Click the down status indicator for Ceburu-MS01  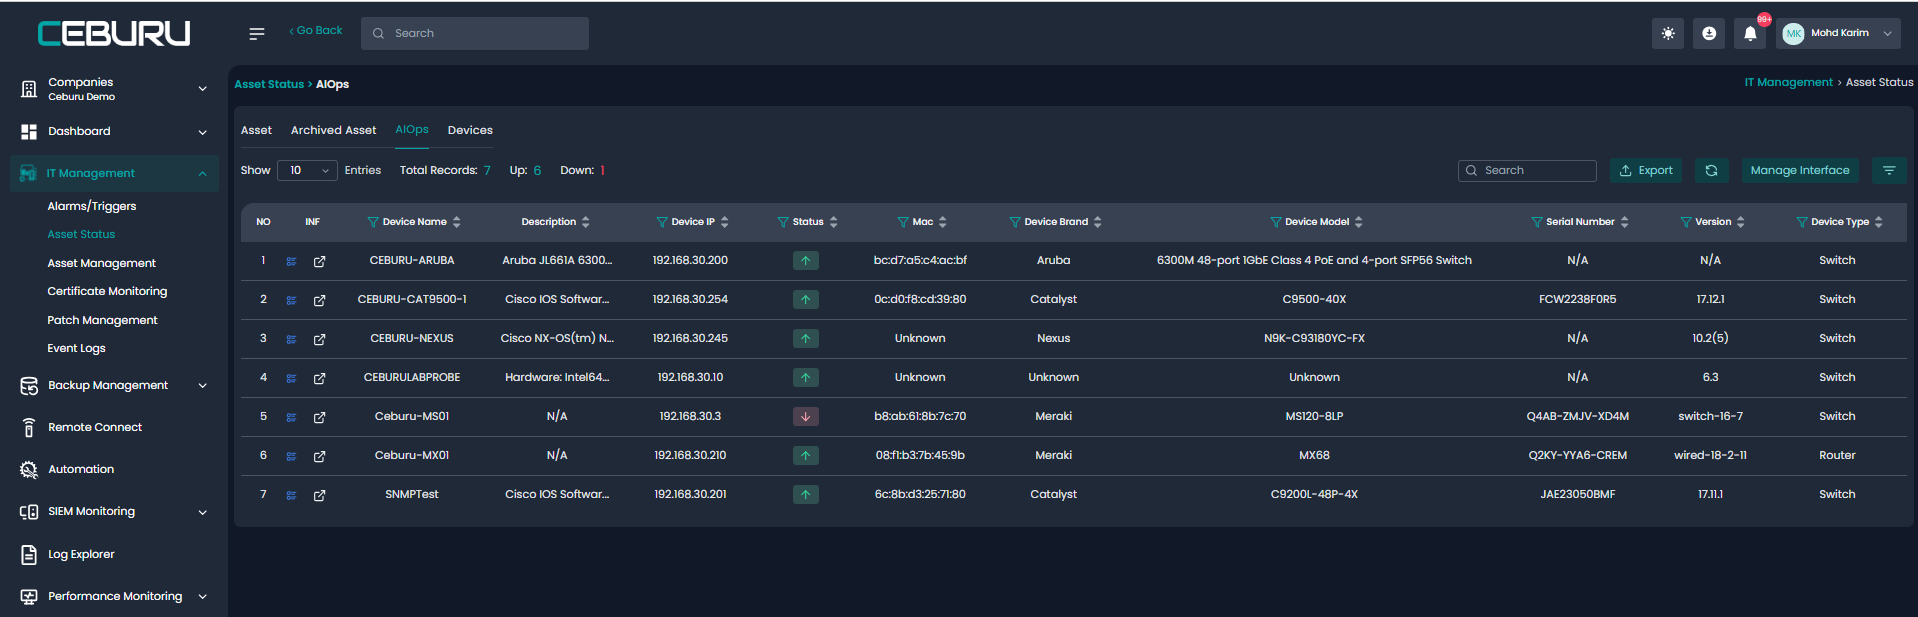806,417
